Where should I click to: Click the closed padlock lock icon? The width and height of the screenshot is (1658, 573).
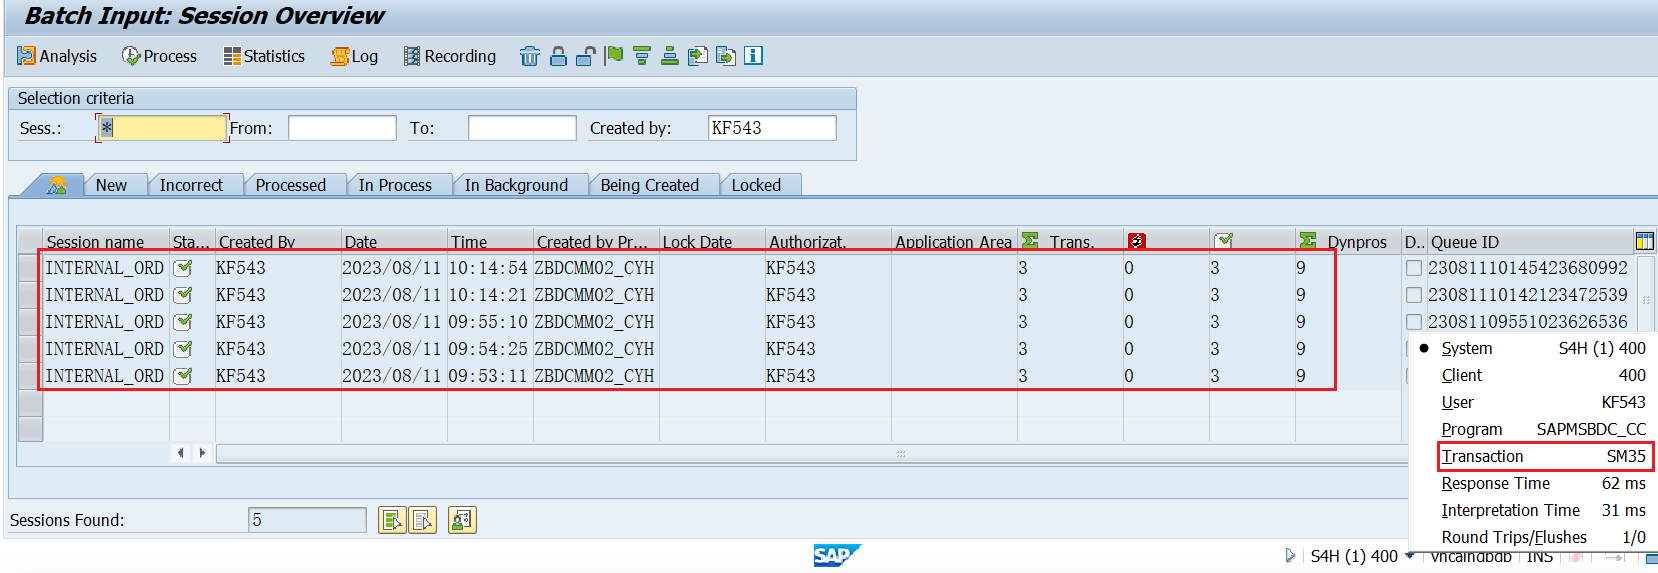558,56
